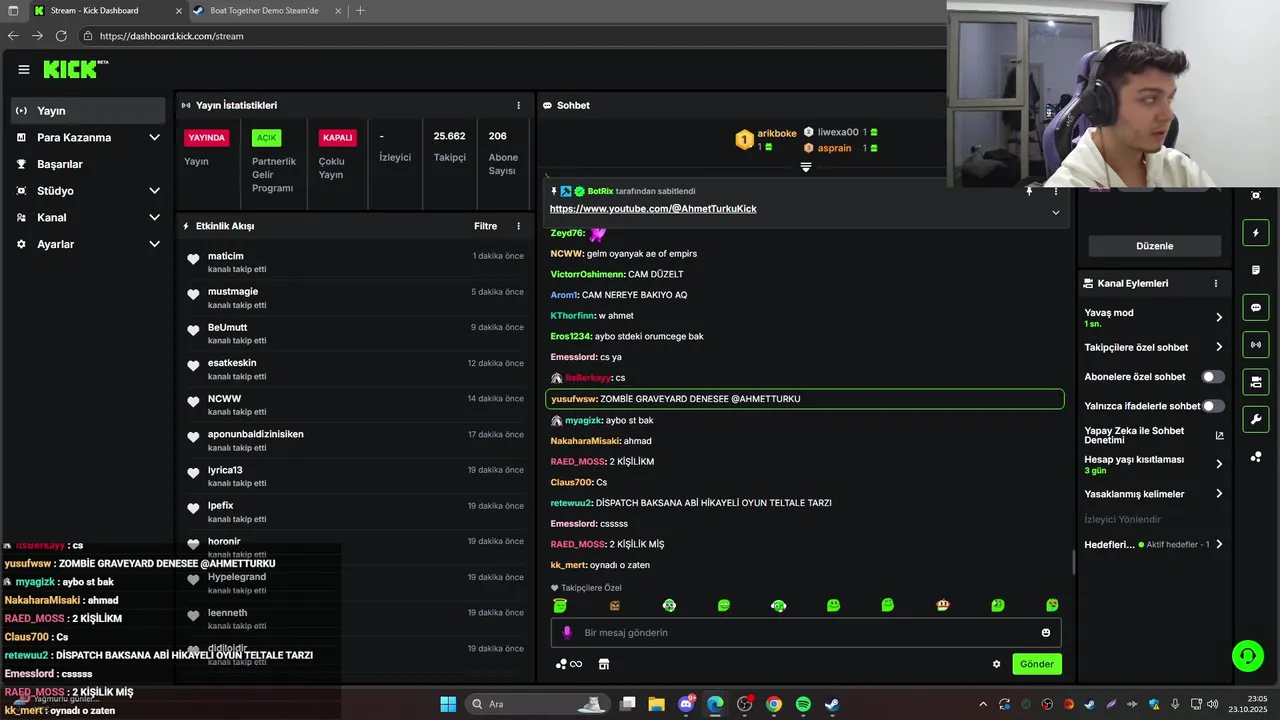
Task: Reload the page with the browser refresh button
Action: [61, 36]
